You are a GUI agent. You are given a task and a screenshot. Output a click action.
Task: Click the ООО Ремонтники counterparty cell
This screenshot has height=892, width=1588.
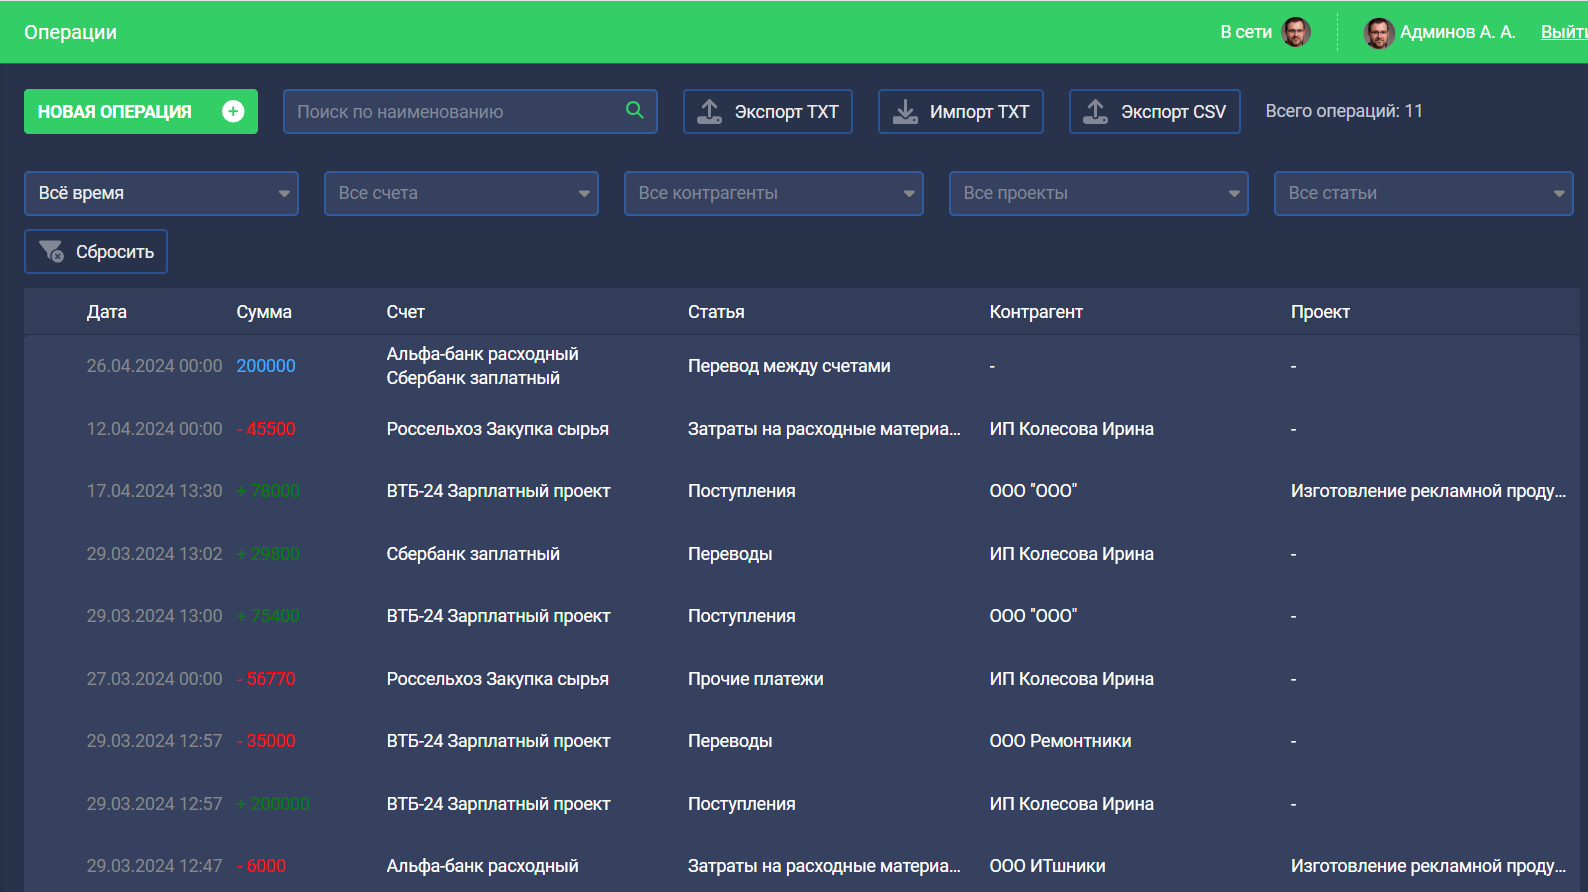pos(1061,741)
